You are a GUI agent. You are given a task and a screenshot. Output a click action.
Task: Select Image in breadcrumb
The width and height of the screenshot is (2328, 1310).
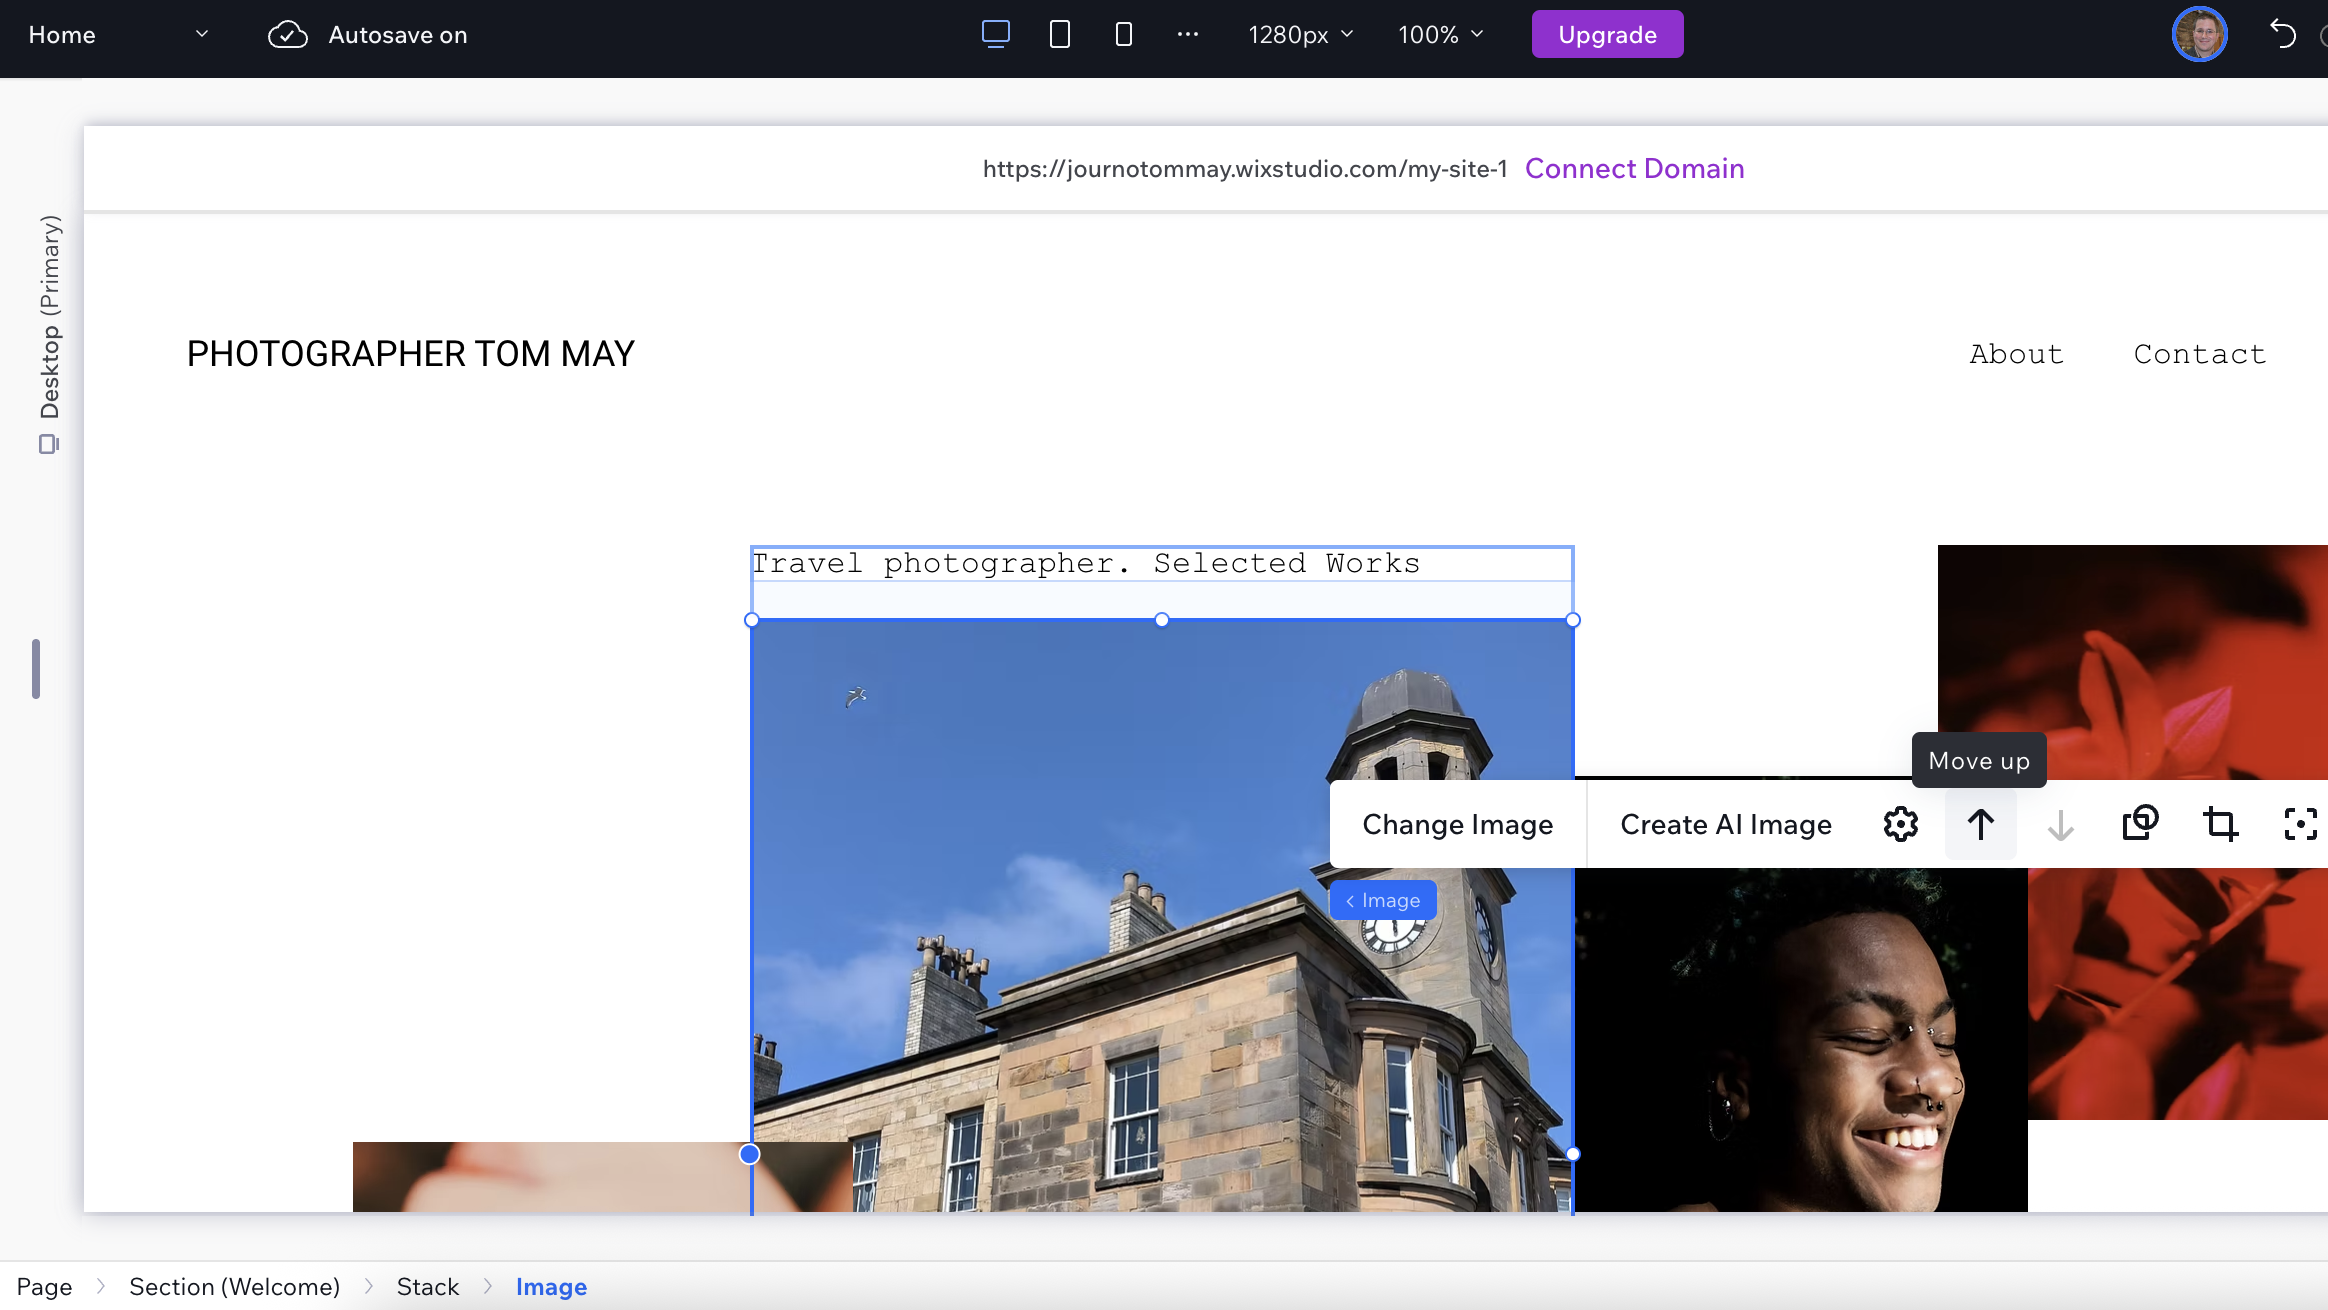click(x=551, y=1286)
